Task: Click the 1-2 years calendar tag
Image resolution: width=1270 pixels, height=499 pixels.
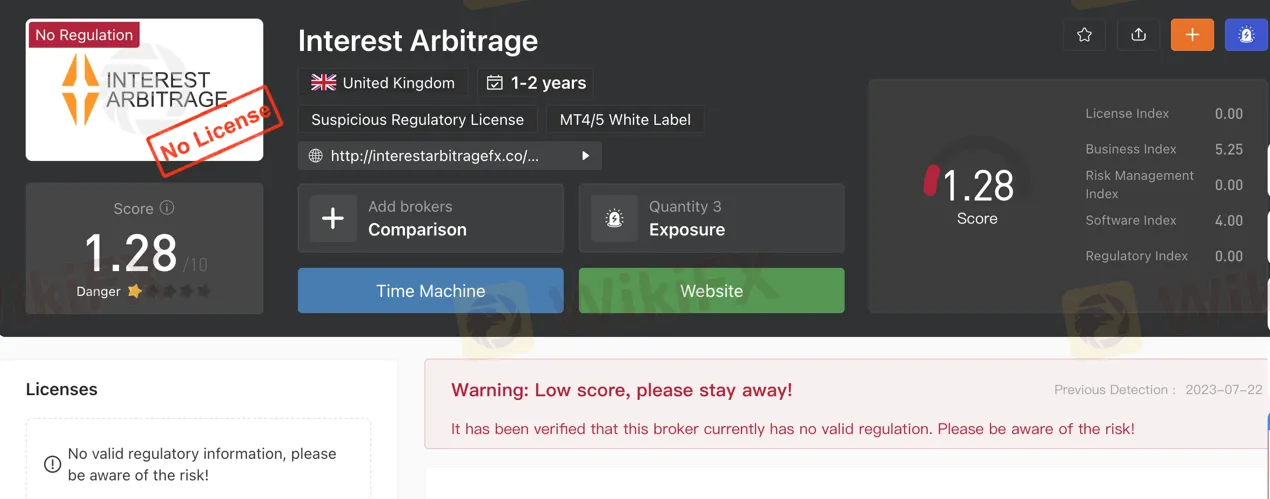Action: click(x=535, y=83)
